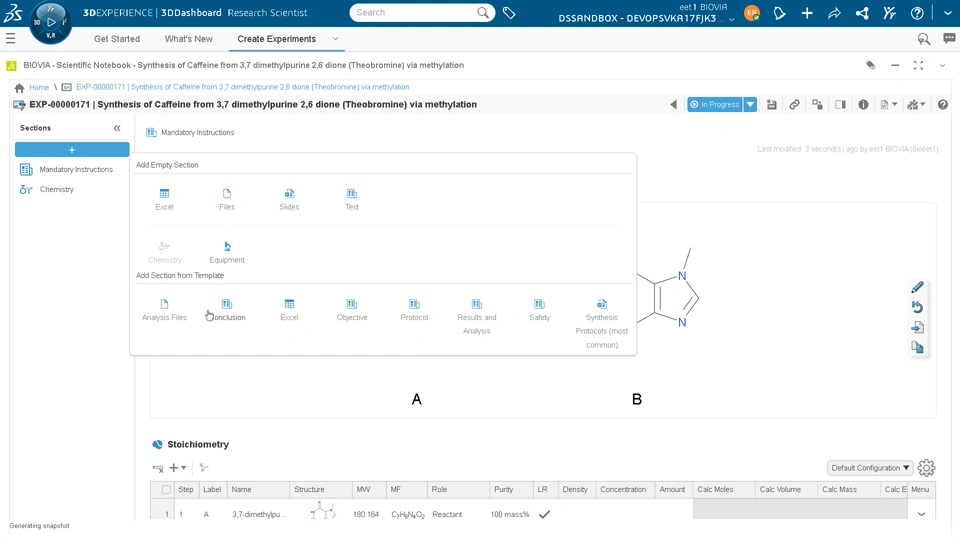Open the chat messages icon
This screenshot has width=960, height=540.
(x=949, y=39)
